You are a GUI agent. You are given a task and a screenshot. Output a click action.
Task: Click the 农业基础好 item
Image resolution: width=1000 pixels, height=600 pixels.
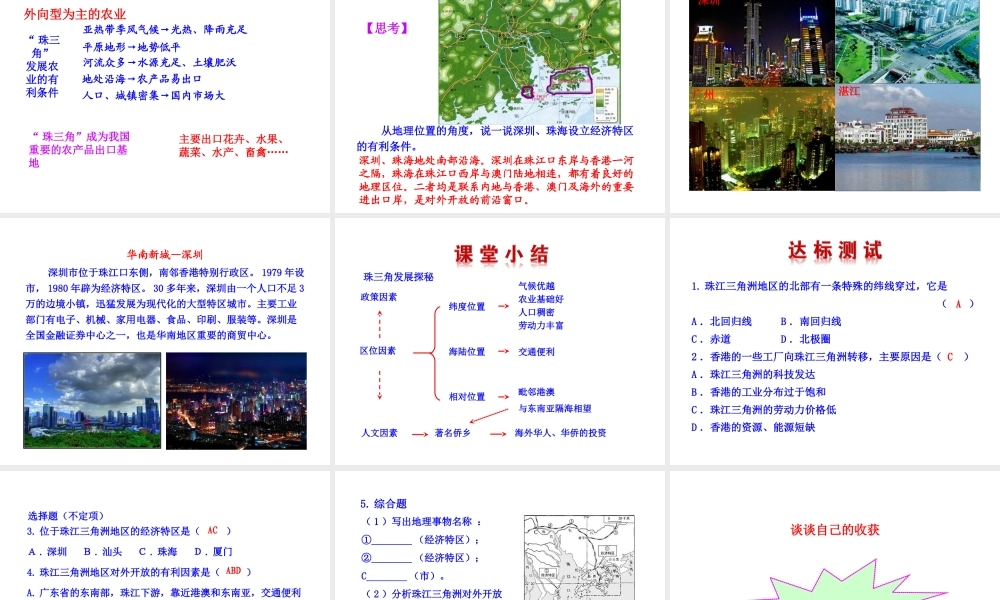click(541, 299)
